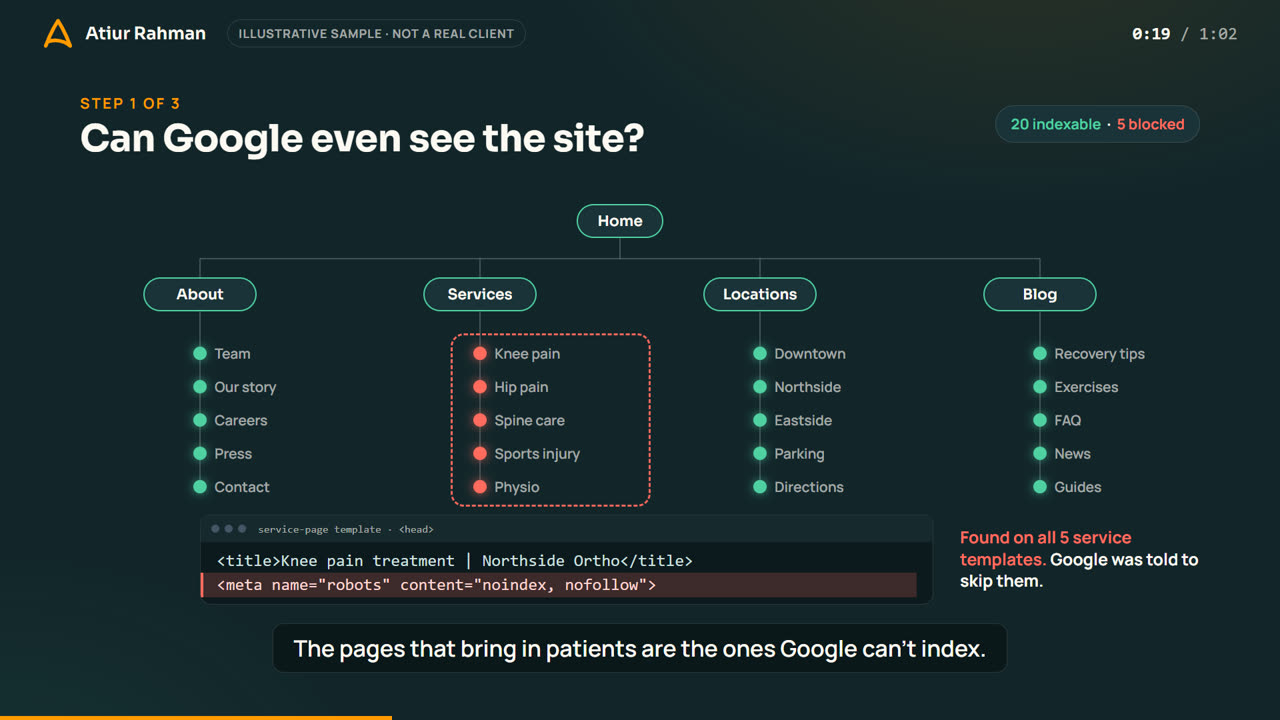The image size is (1280, 720).
Task: Click the Knee pain page label
Action: [x=527, y=354]
